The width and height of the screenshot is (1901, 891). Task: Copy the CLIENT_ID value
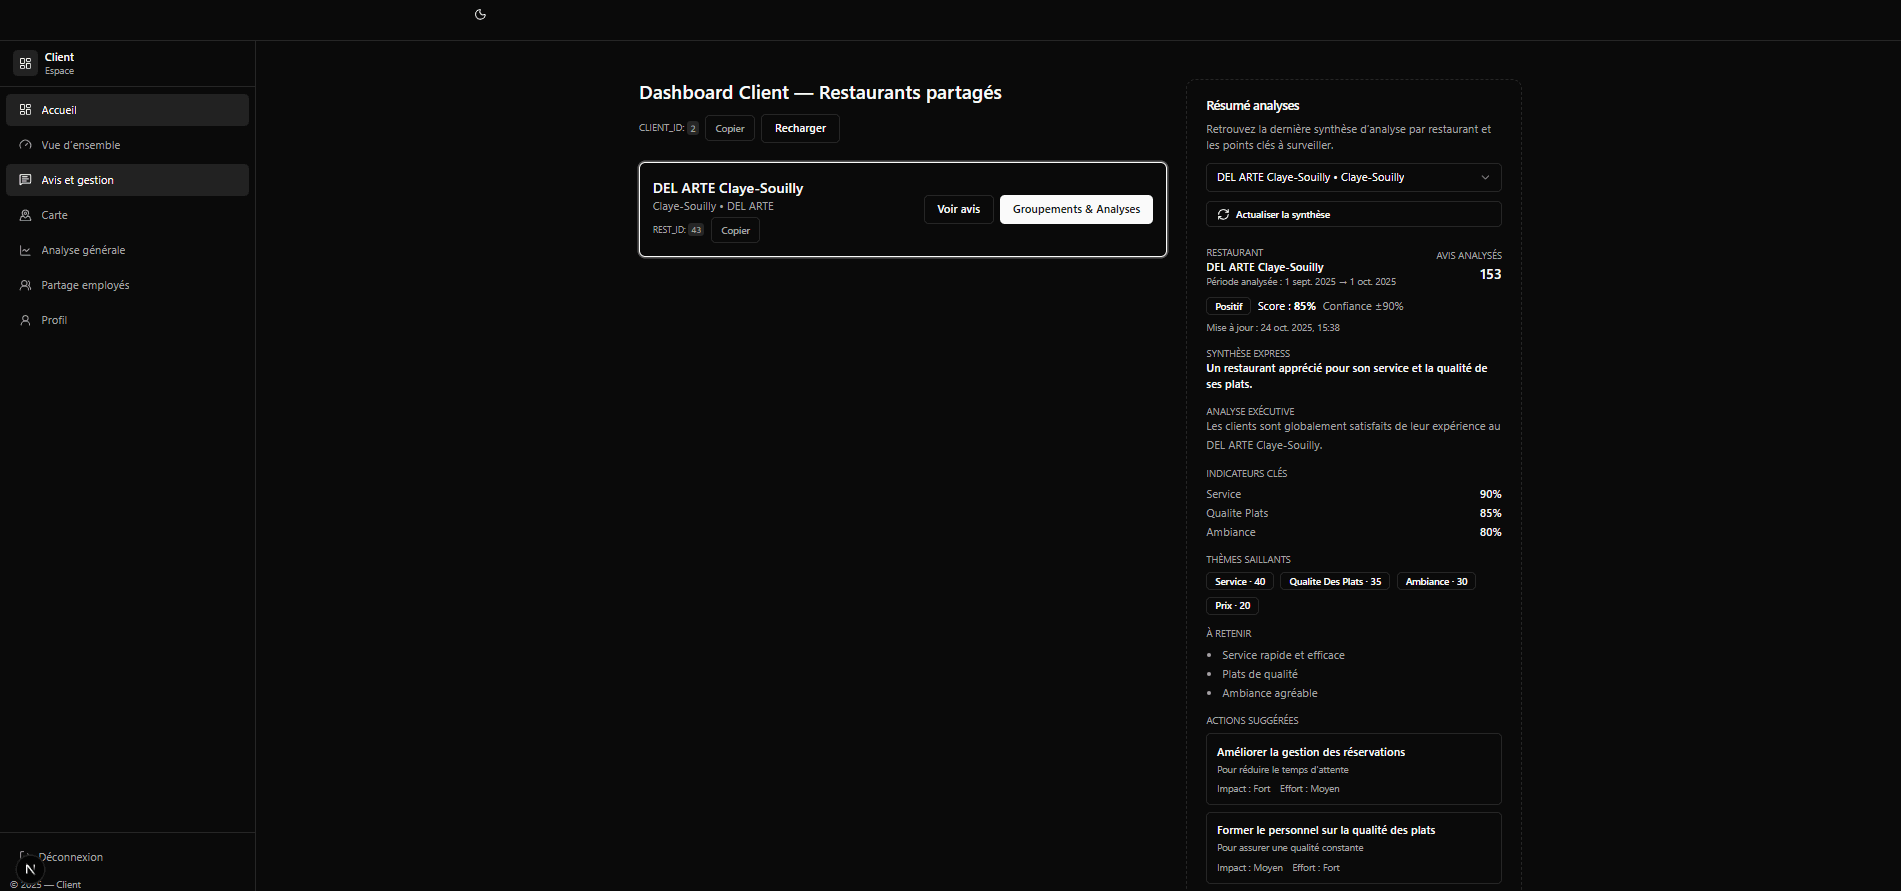pos(729,129)
